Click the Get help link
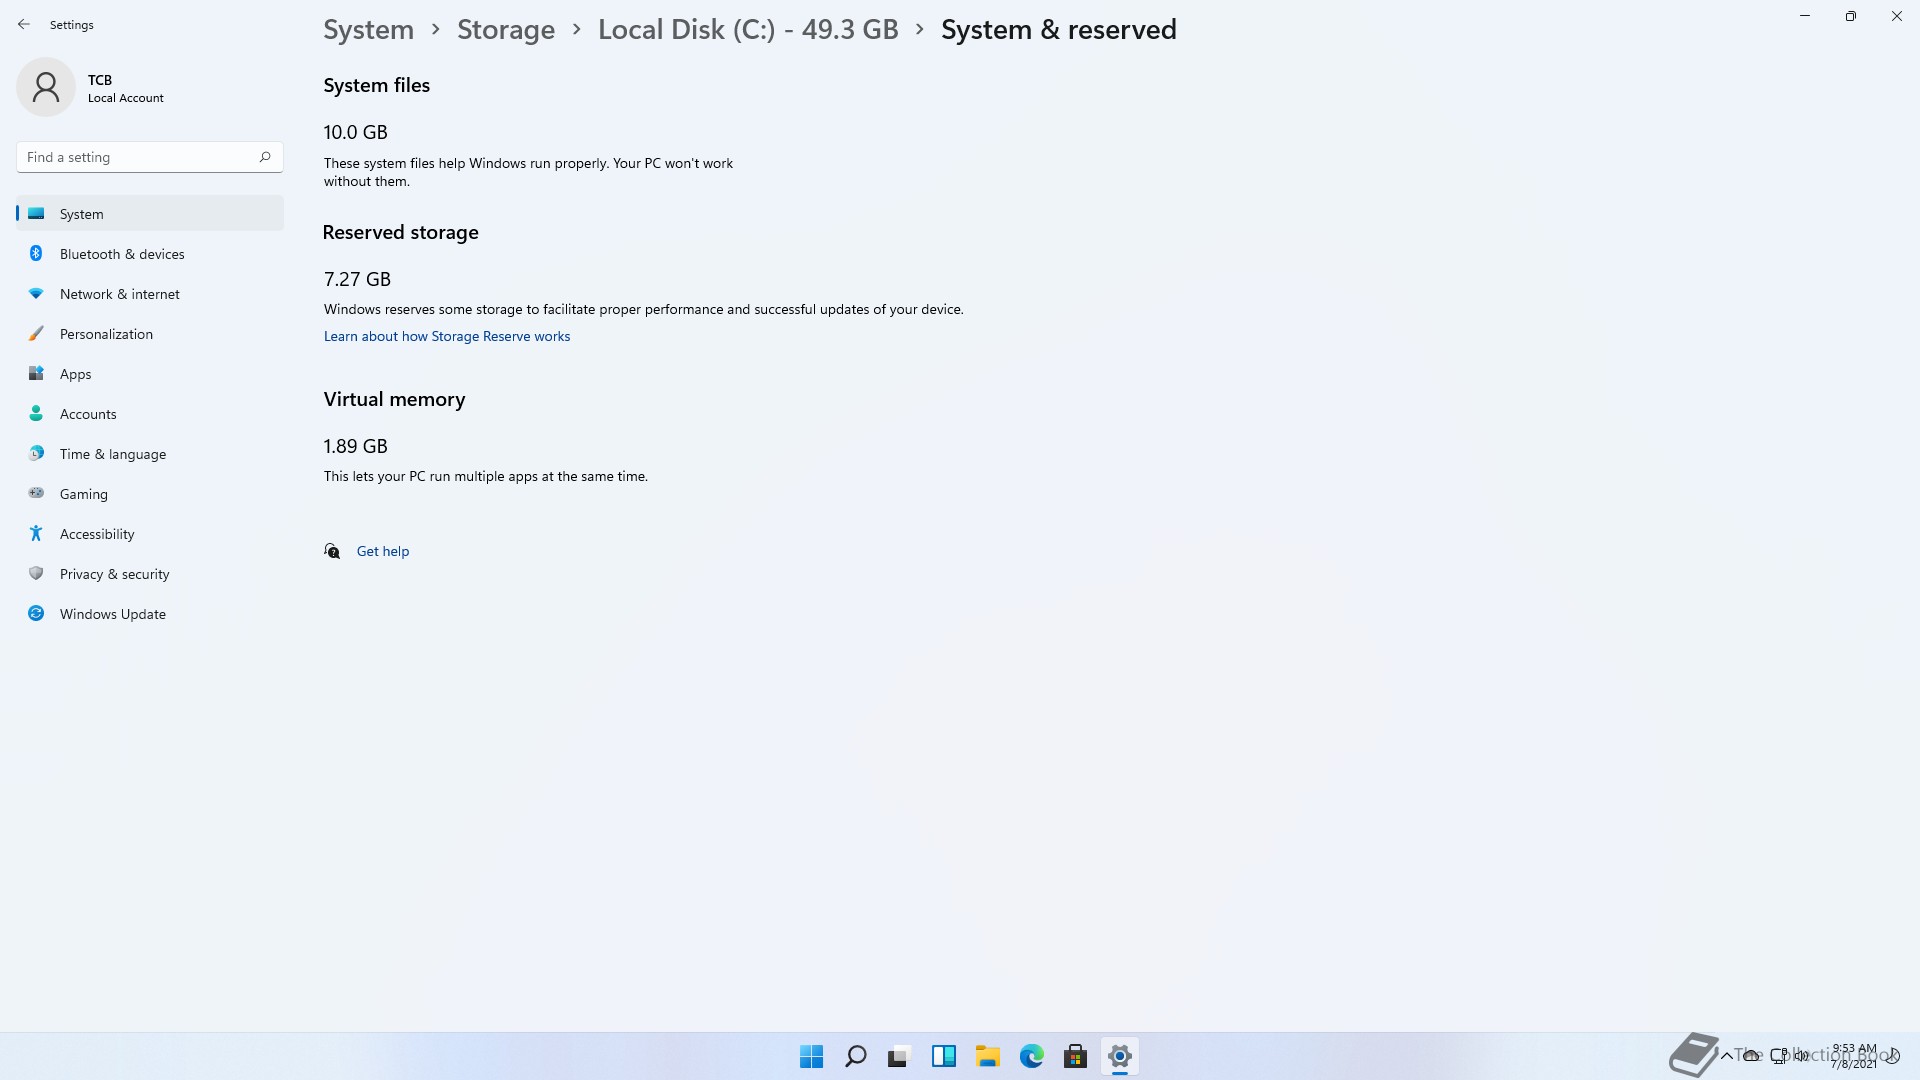Viewport: 1920px width, 1080px height. click(383, 551)
